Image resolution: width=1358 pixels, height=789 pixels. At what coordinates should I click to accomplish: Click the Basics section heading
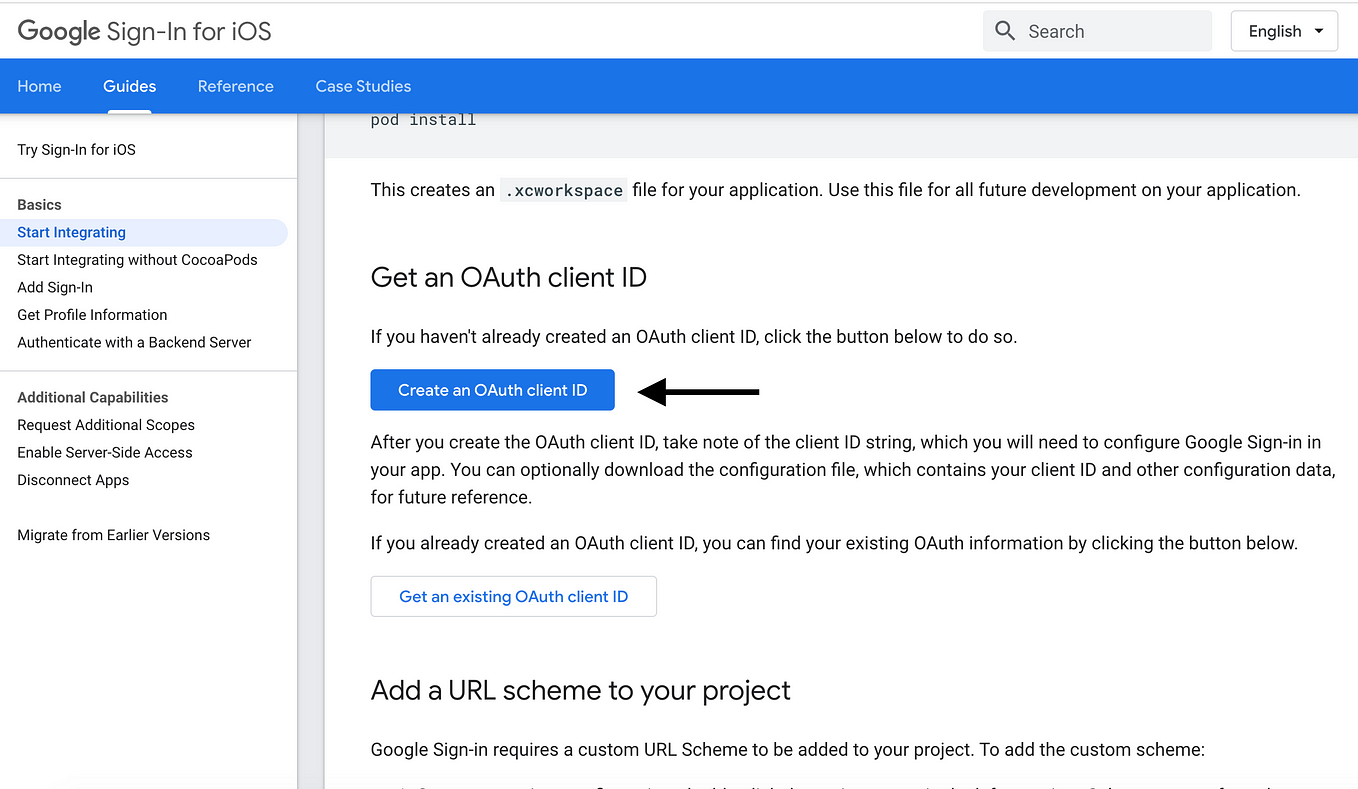pos(39,205)
